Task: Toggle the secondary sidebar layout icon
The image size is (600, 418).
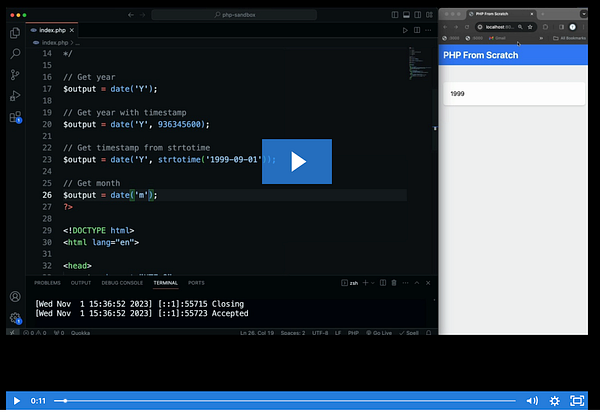Action: [417, 15]
